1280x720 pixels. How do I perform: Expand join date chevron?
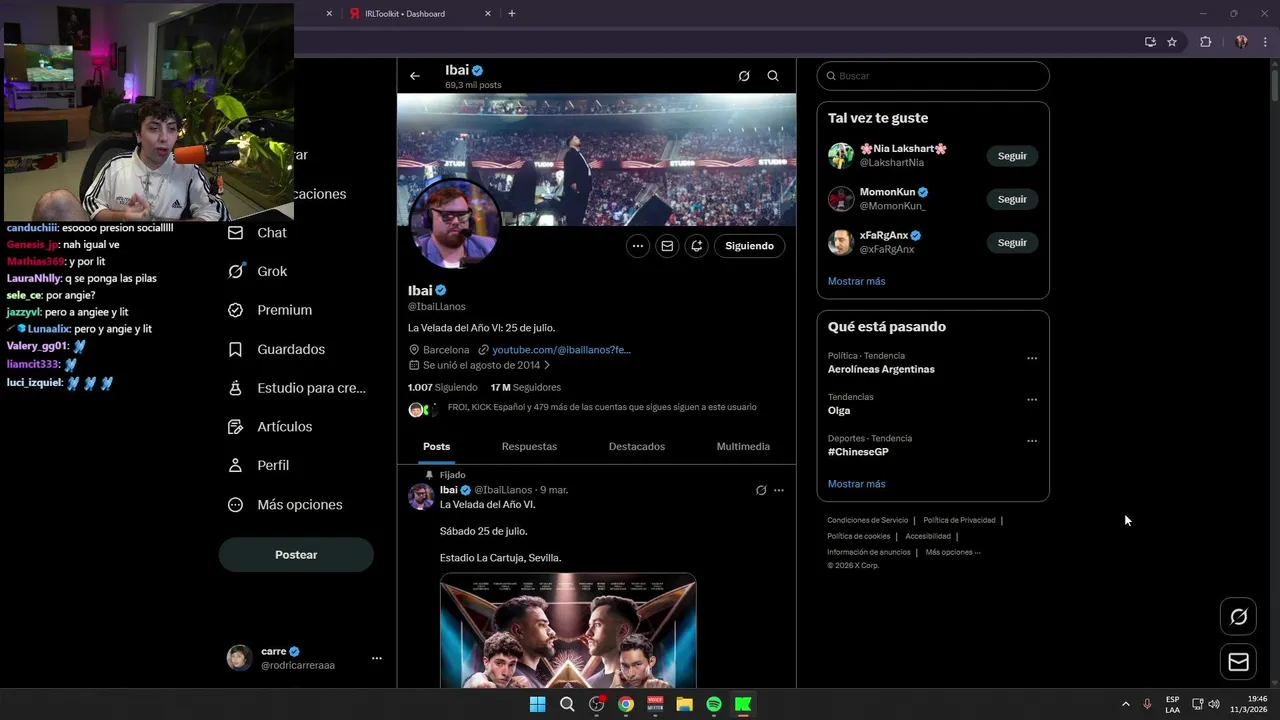click(x=547, y=366)
